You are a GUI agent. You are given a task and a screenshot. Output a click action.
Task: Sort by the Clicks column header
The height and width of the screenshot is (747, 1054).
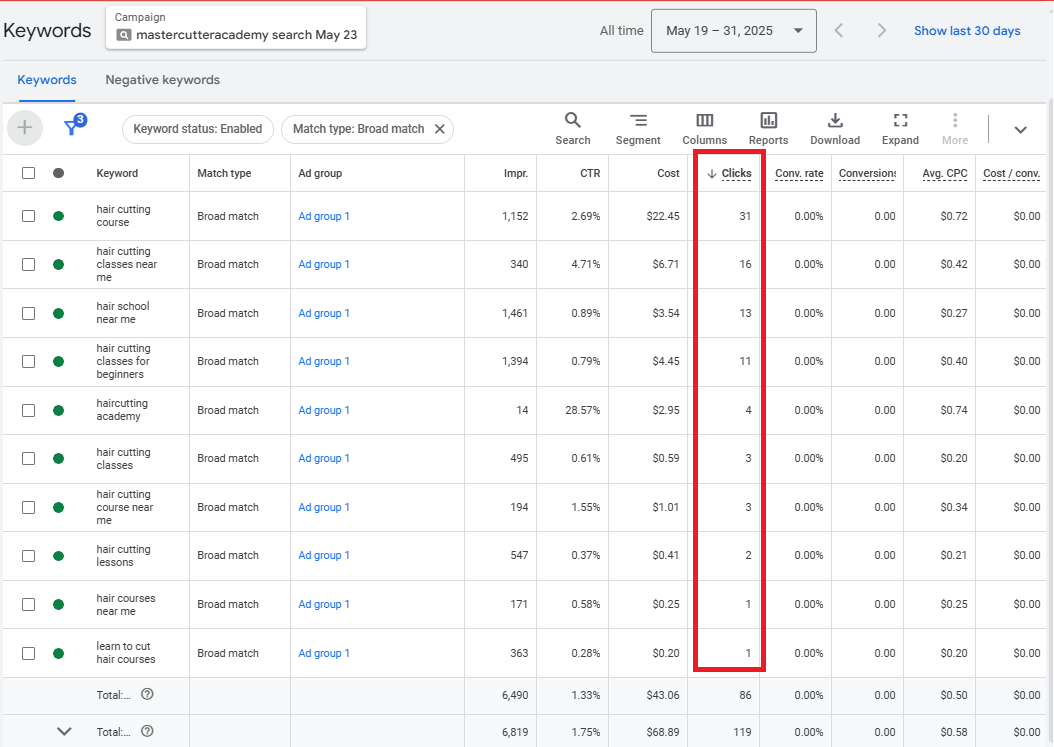[736, 173]
